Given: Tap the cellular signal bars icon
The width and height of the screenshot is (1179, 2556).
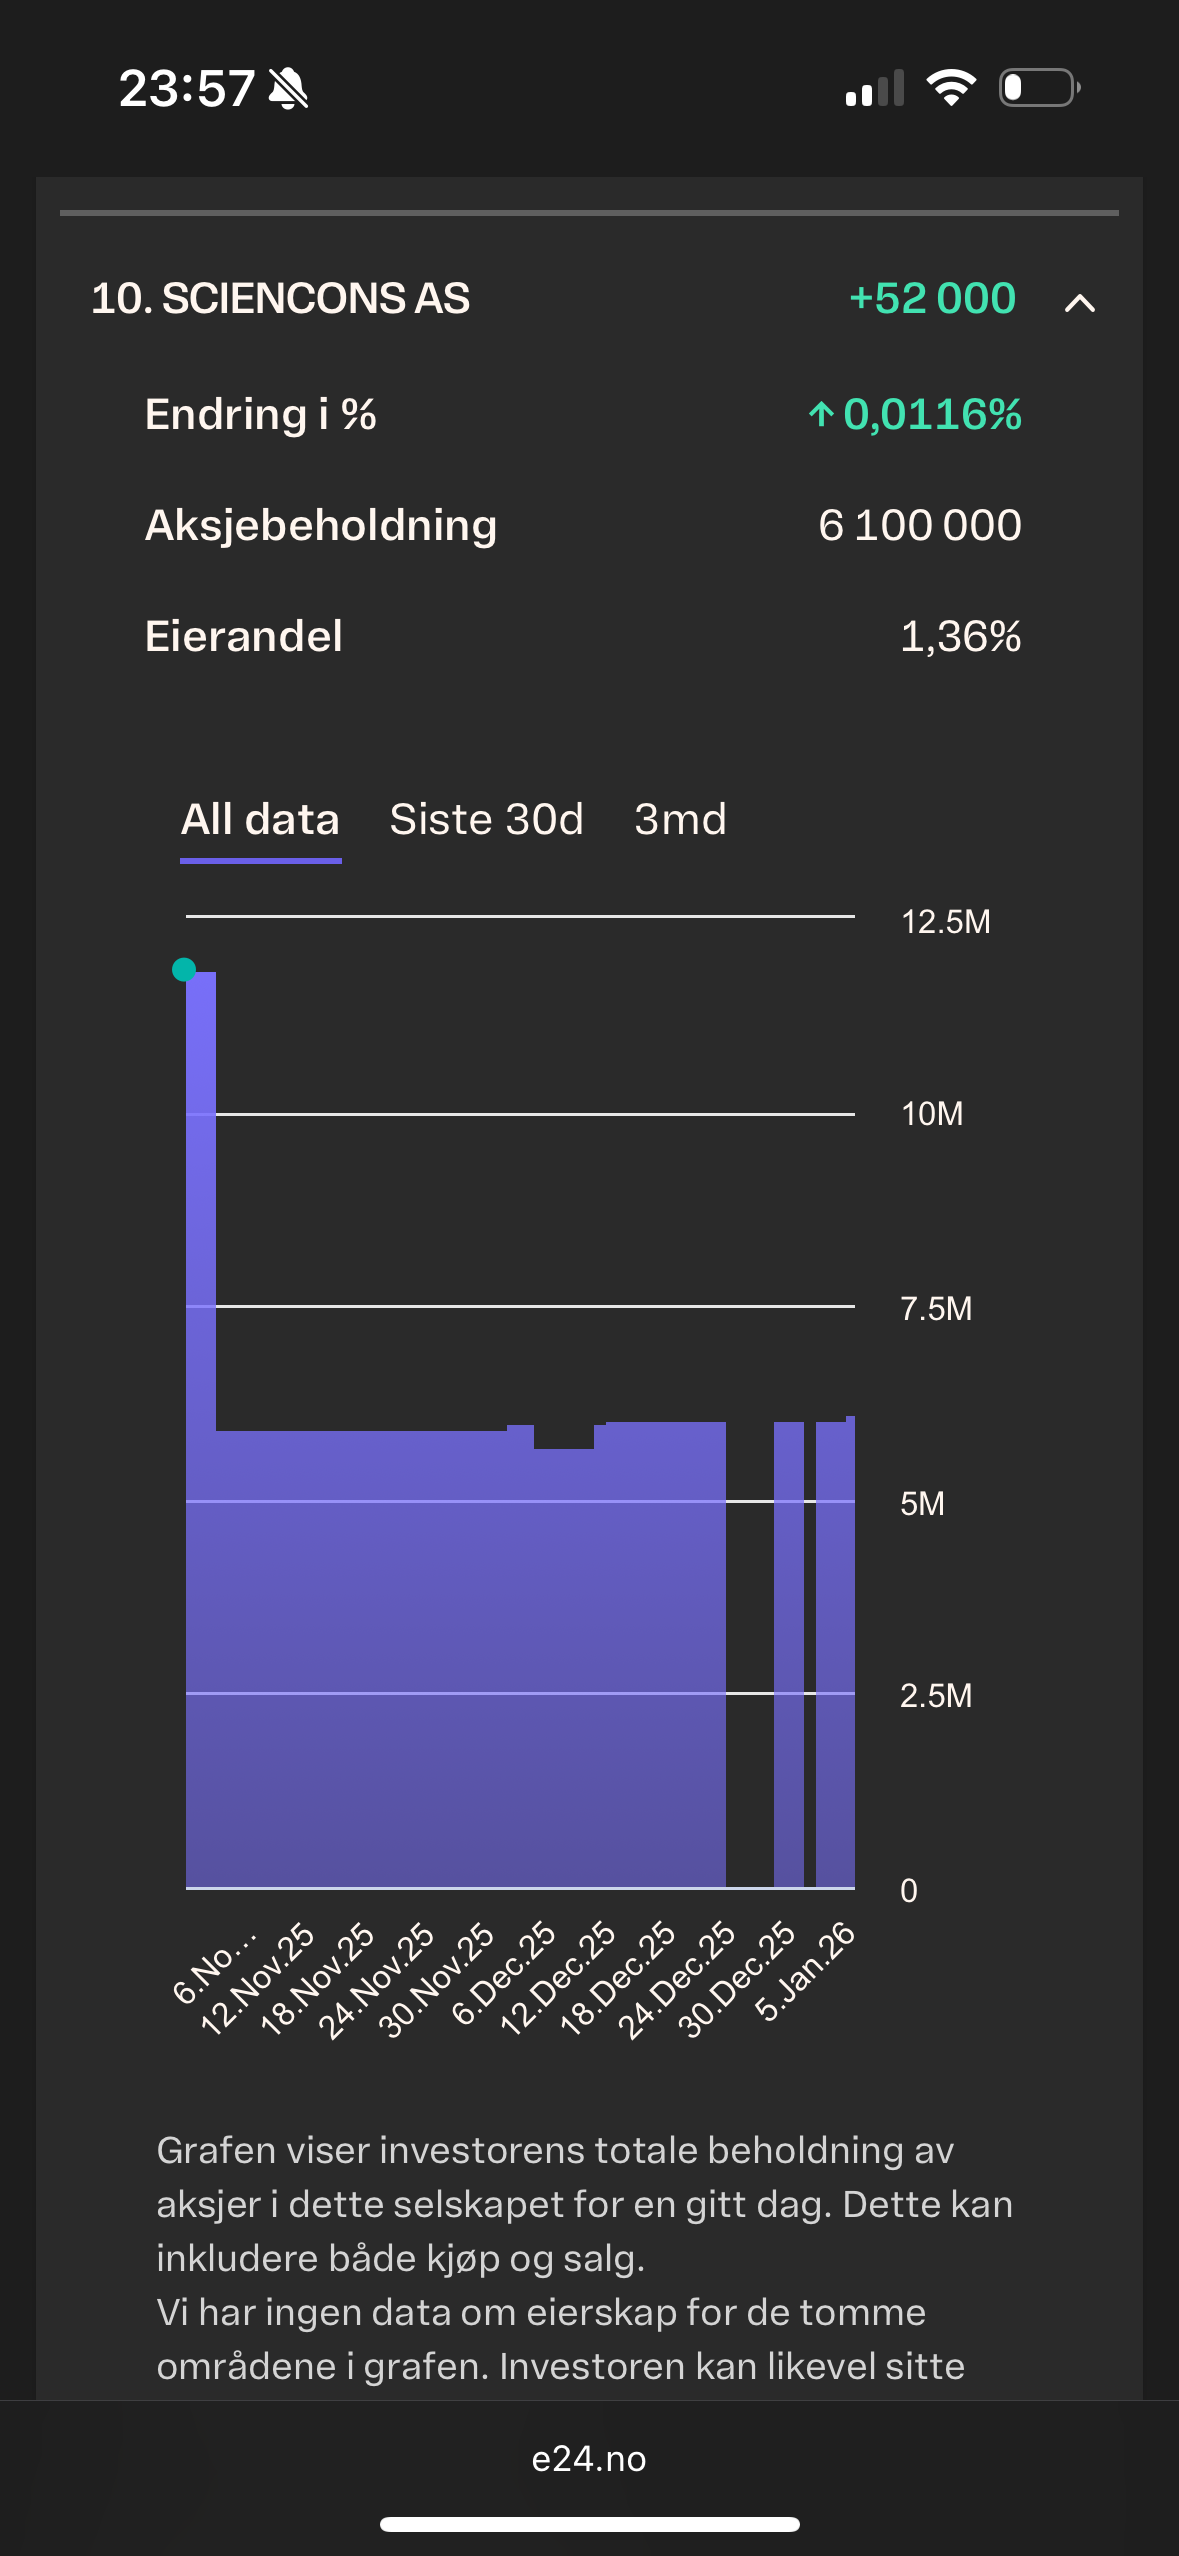Looking at the screenshot, I should click(874, 88).
